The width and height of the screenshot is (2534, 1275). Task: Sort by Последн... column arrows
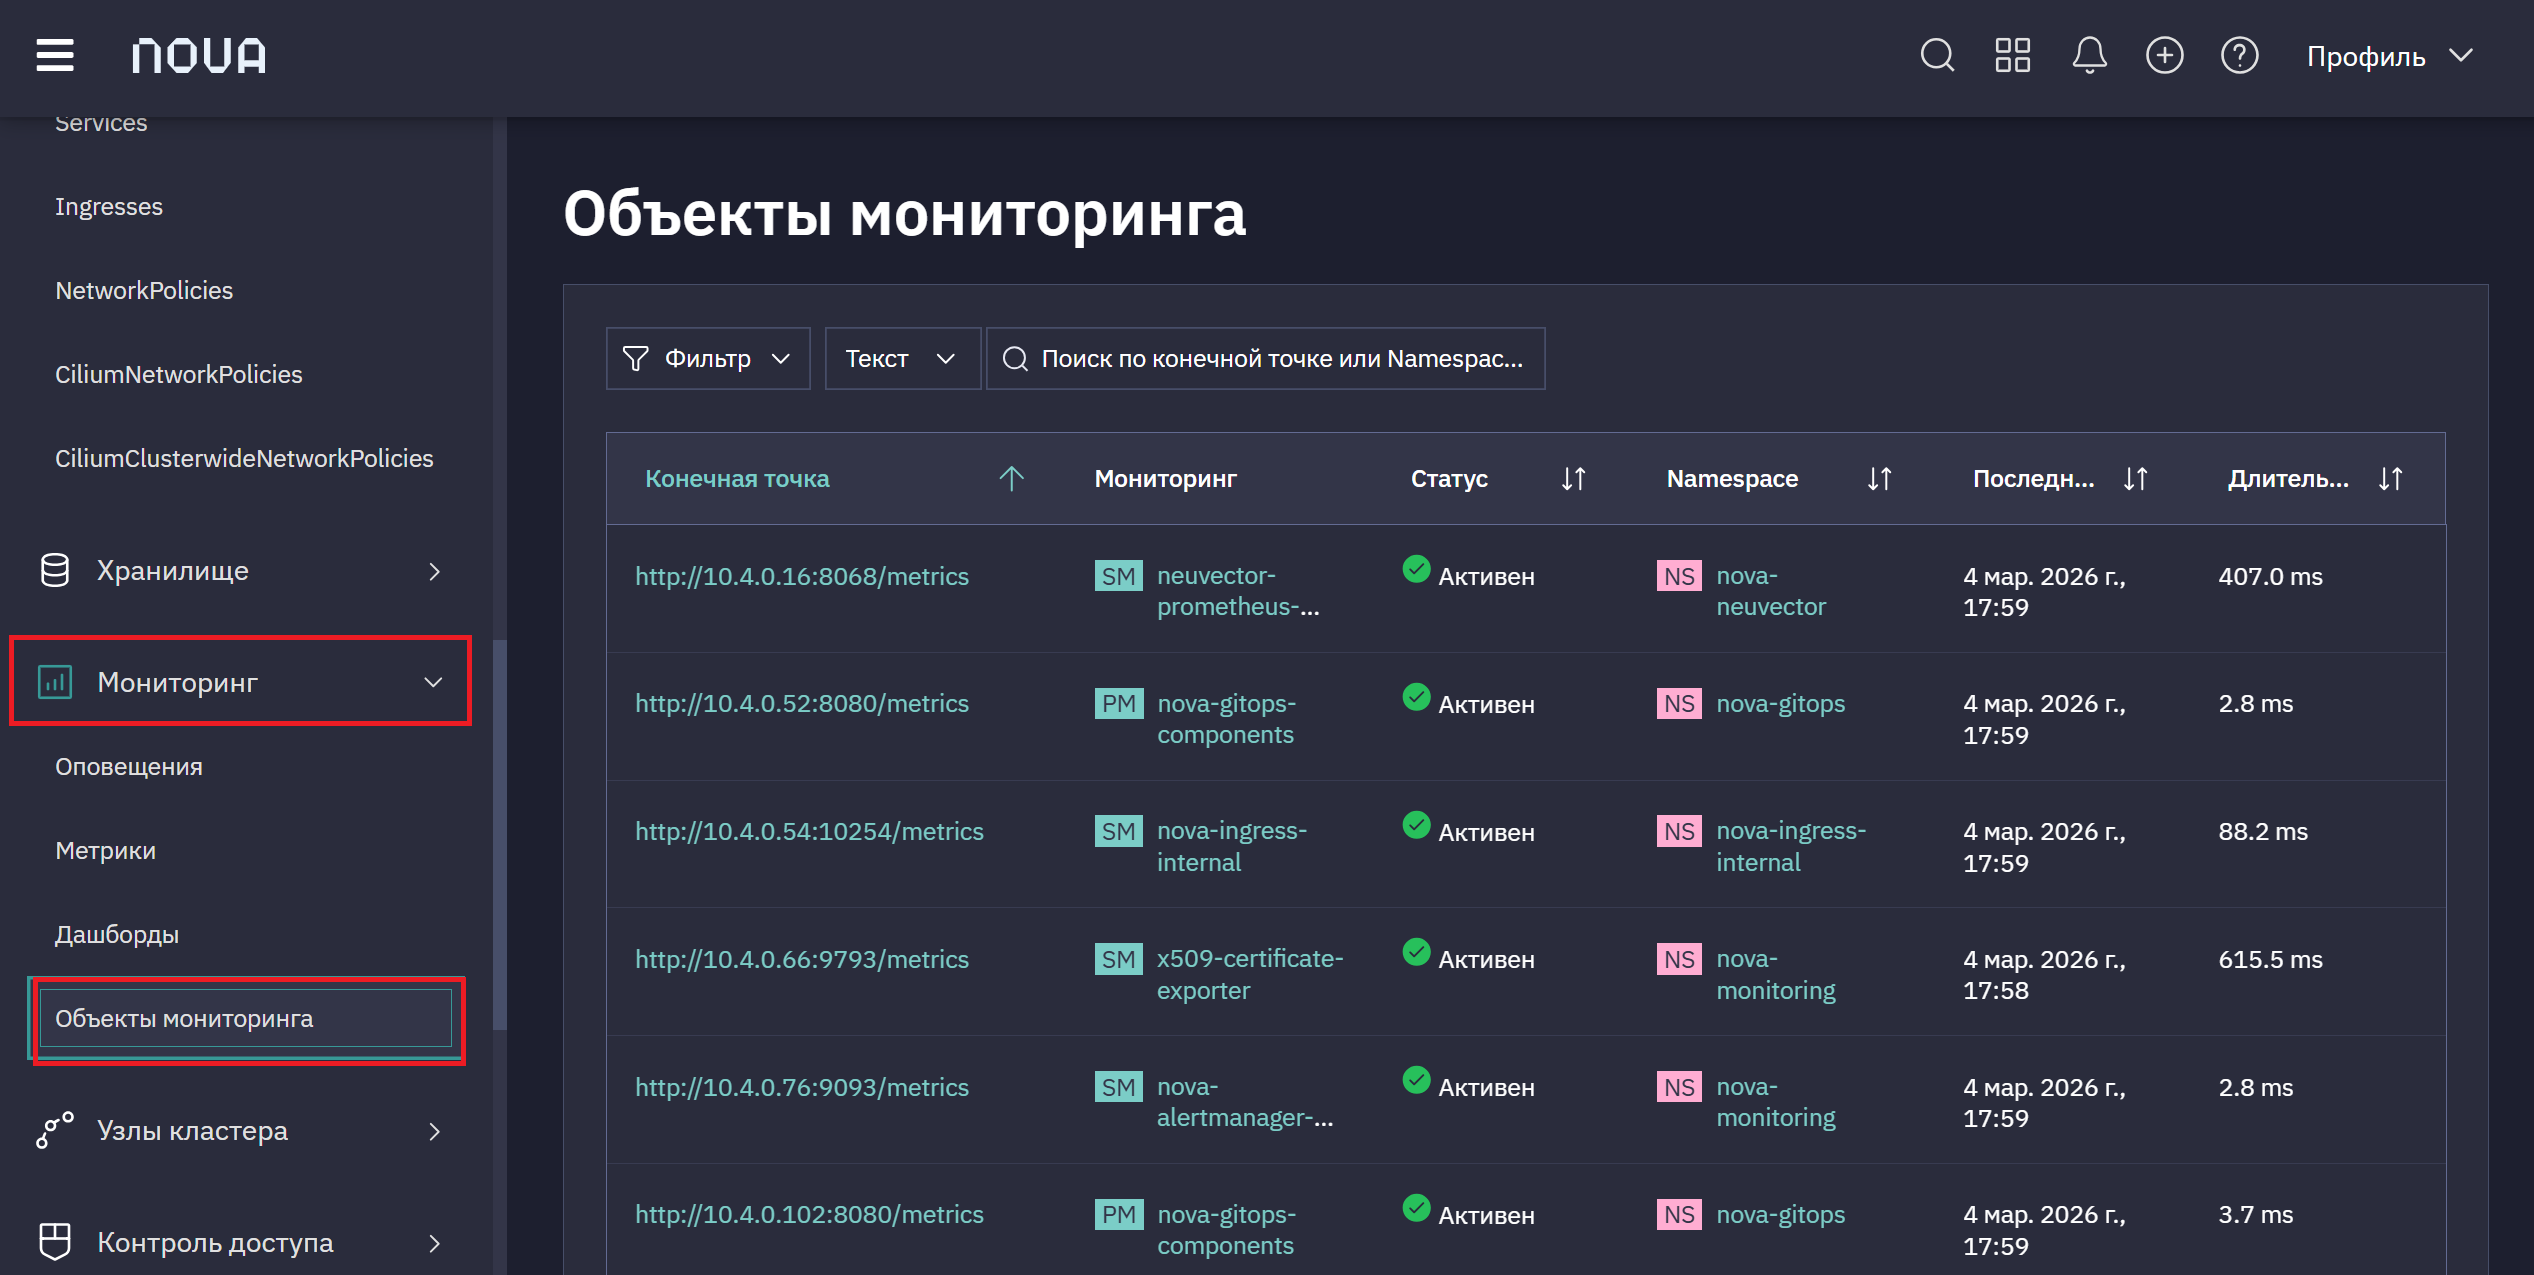click(2135, 478)
